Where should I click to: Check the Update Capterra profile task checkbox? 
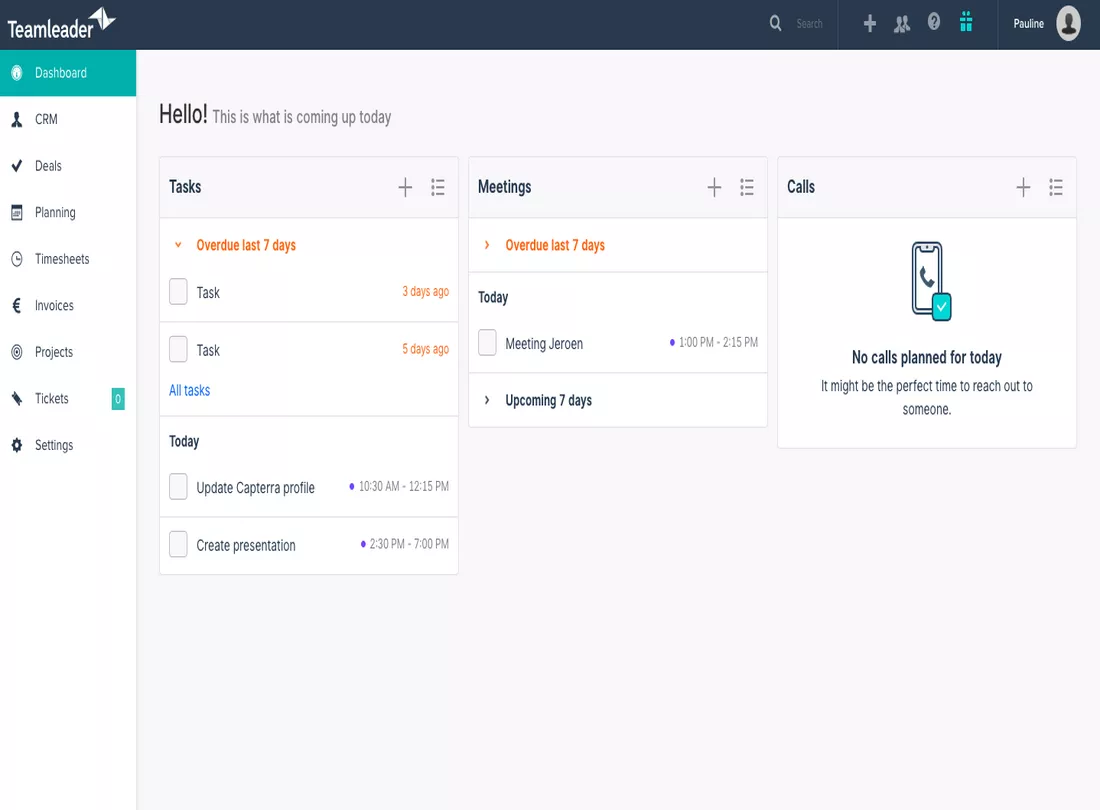click(x=178, y=487)
